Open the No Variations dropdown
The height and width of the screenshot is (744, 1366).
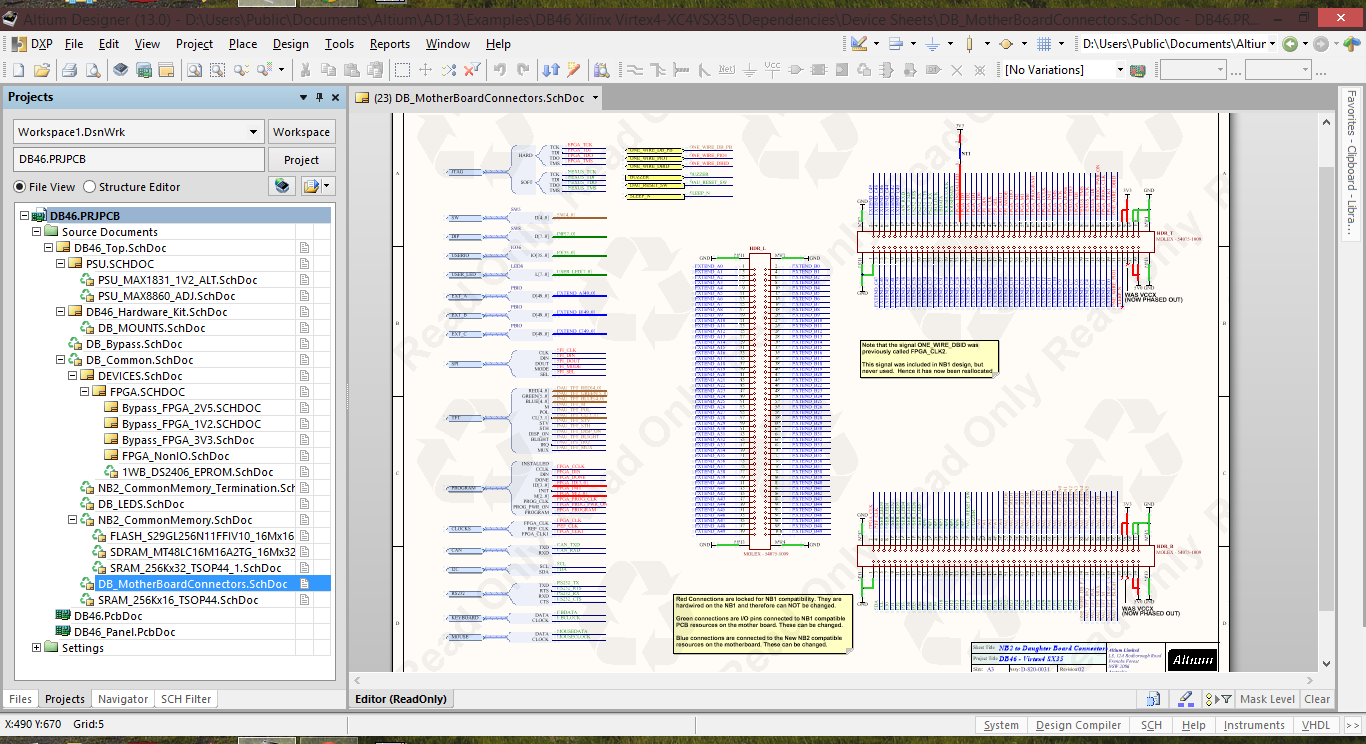point(1120,70)
